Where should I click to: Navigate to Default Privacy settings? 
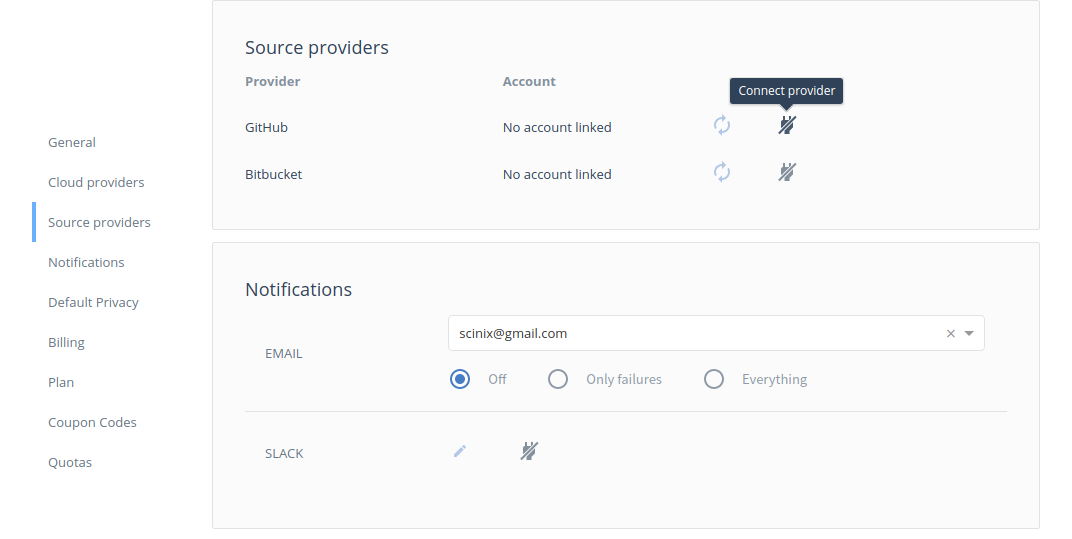point(93,302)
